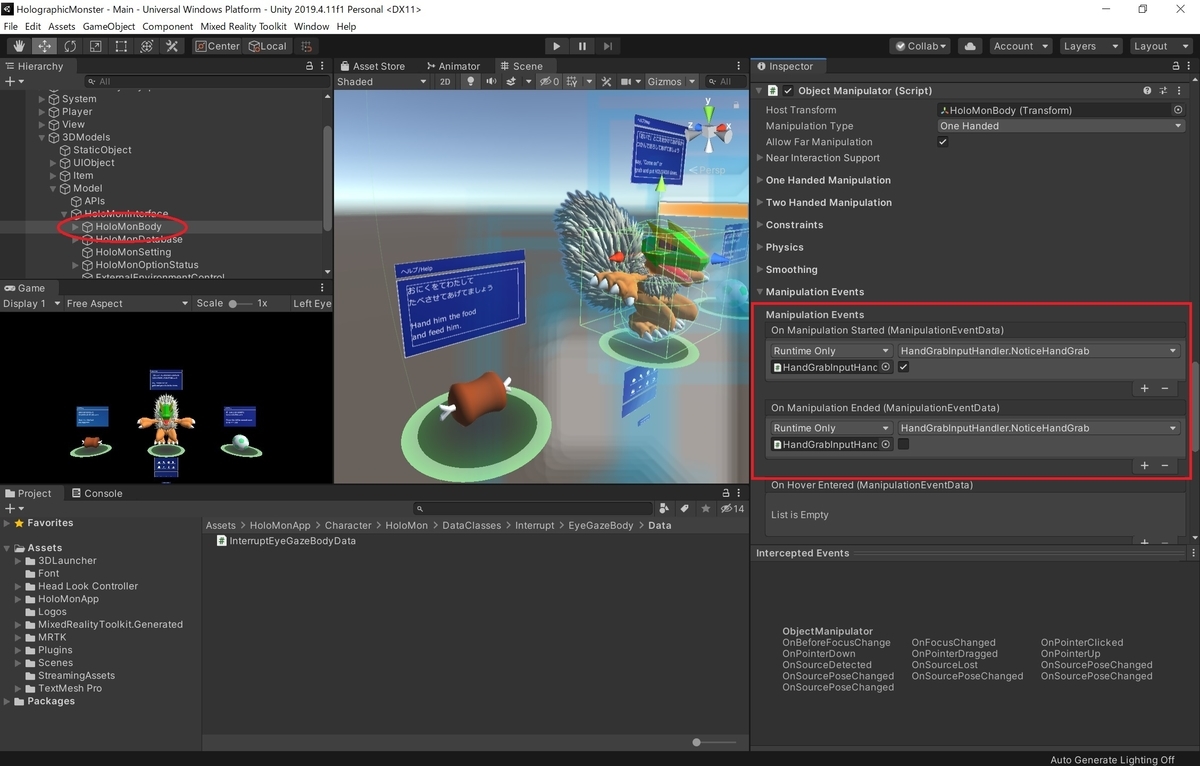Open Unity cloud services icon

point(969,46)
